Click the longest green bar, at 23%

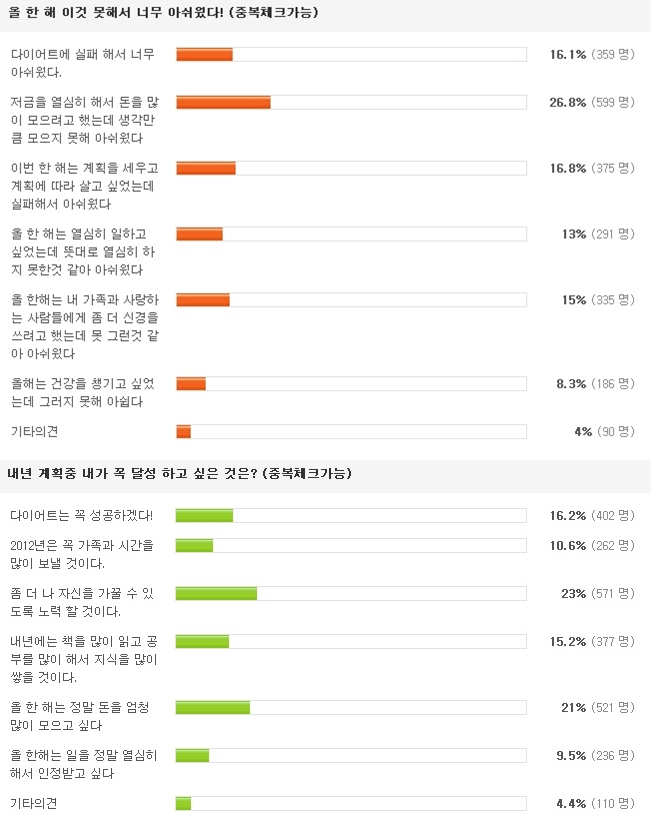[216, 594]
